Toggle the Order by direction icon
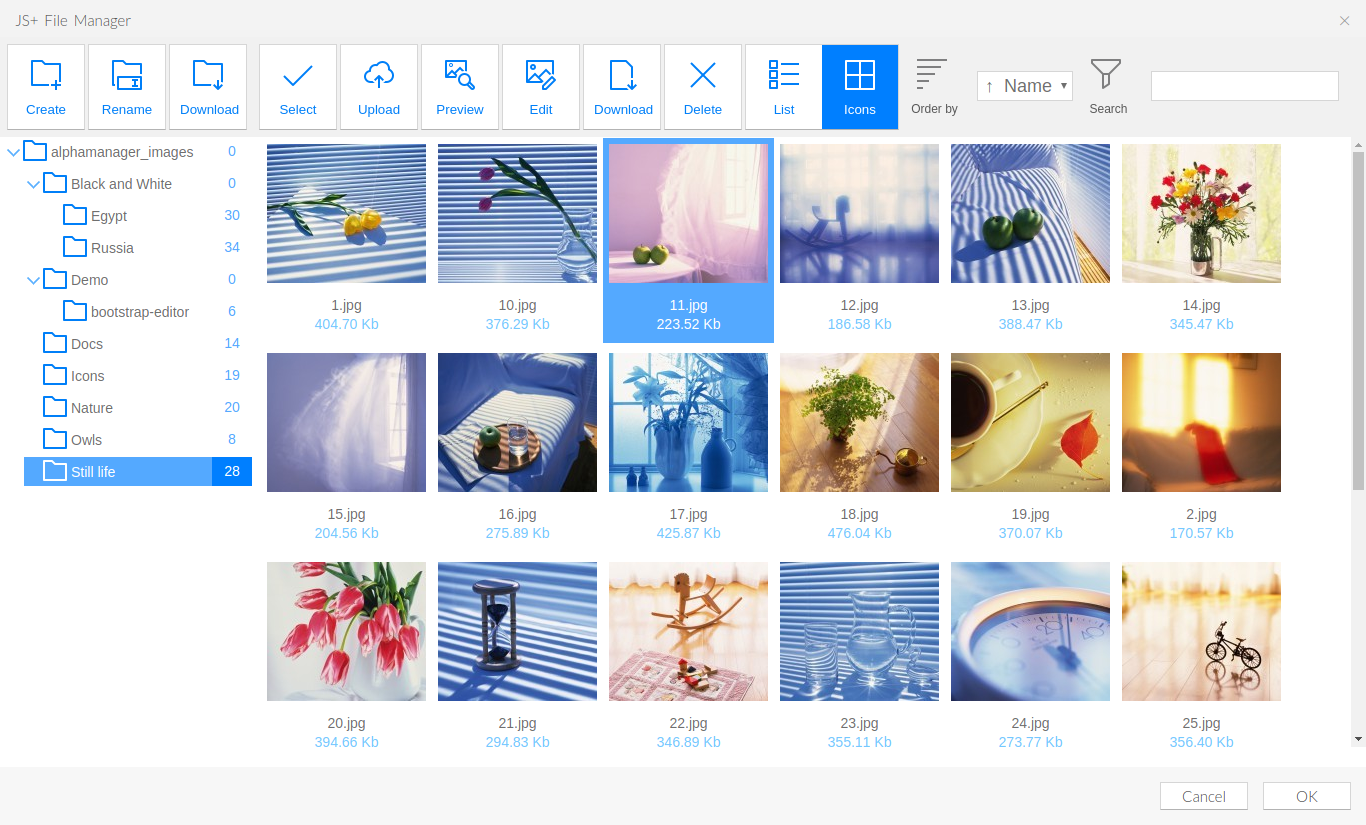This screenshot has width=1366, height=825. point(932,75)
